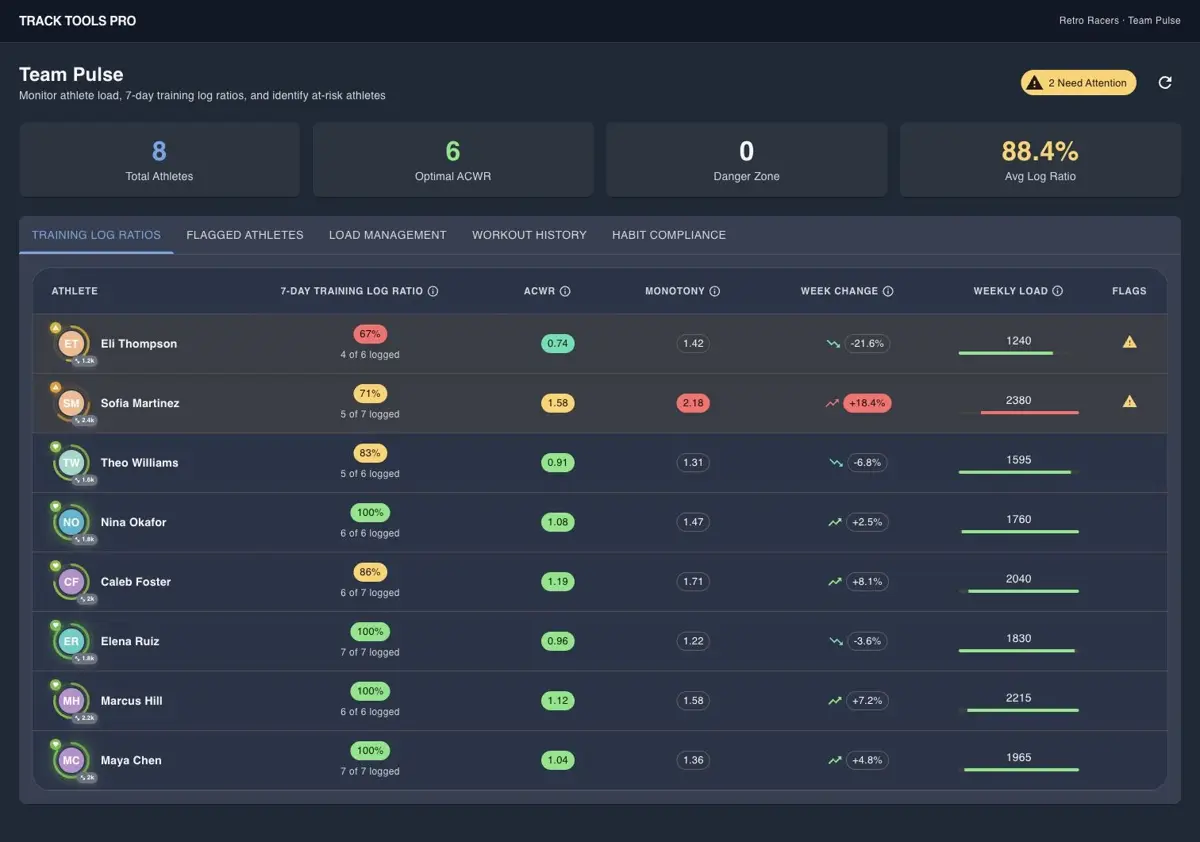This screenshot has height=842, width=1200.
Task: Click Maya Chen's MC avatar
Action: [x=71, y=760]
